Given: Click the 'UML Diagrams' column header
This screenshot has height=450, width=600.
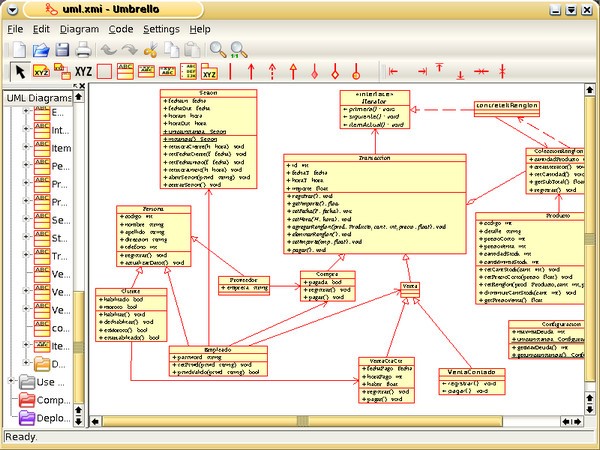Looking at the screenshot, I should pyautogui.click(x=38, y=98).
